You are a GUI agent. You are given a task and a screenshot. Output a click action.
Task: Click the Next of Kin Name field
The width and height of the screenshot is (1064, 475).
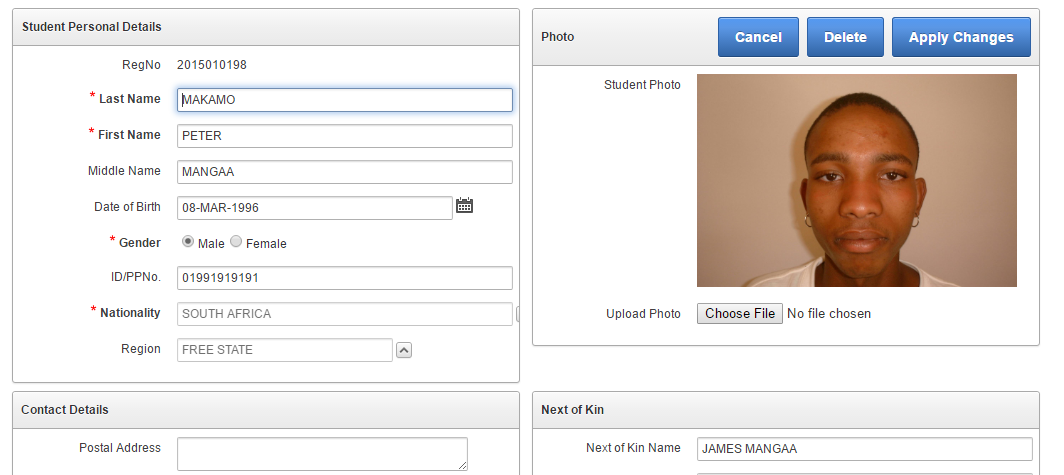(864, 449)
